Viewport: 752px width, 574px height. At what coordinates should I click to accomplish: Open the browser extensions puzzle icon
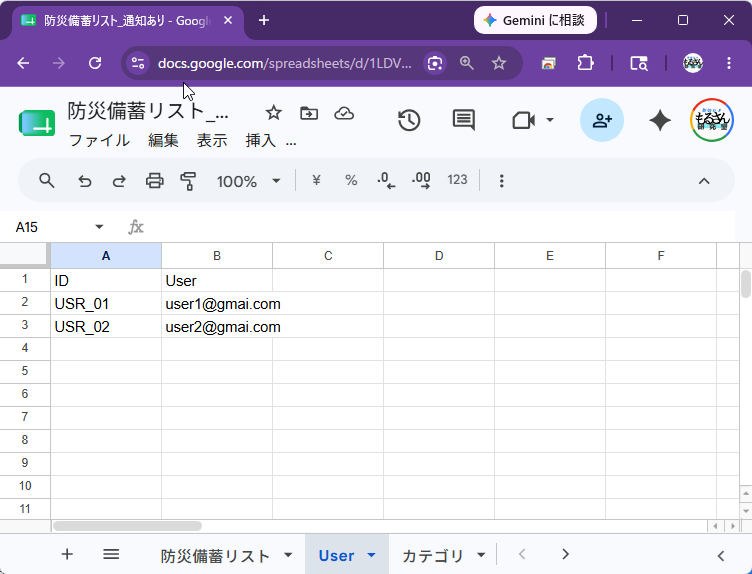(x=585, y=63)
